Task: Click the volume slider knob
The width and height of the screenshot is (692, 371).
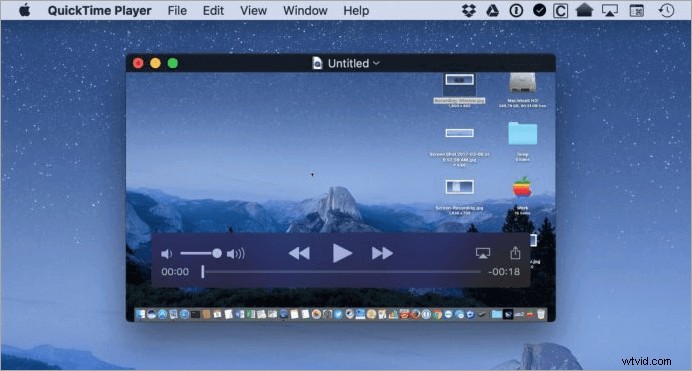Action: click(x=217, y=253)
